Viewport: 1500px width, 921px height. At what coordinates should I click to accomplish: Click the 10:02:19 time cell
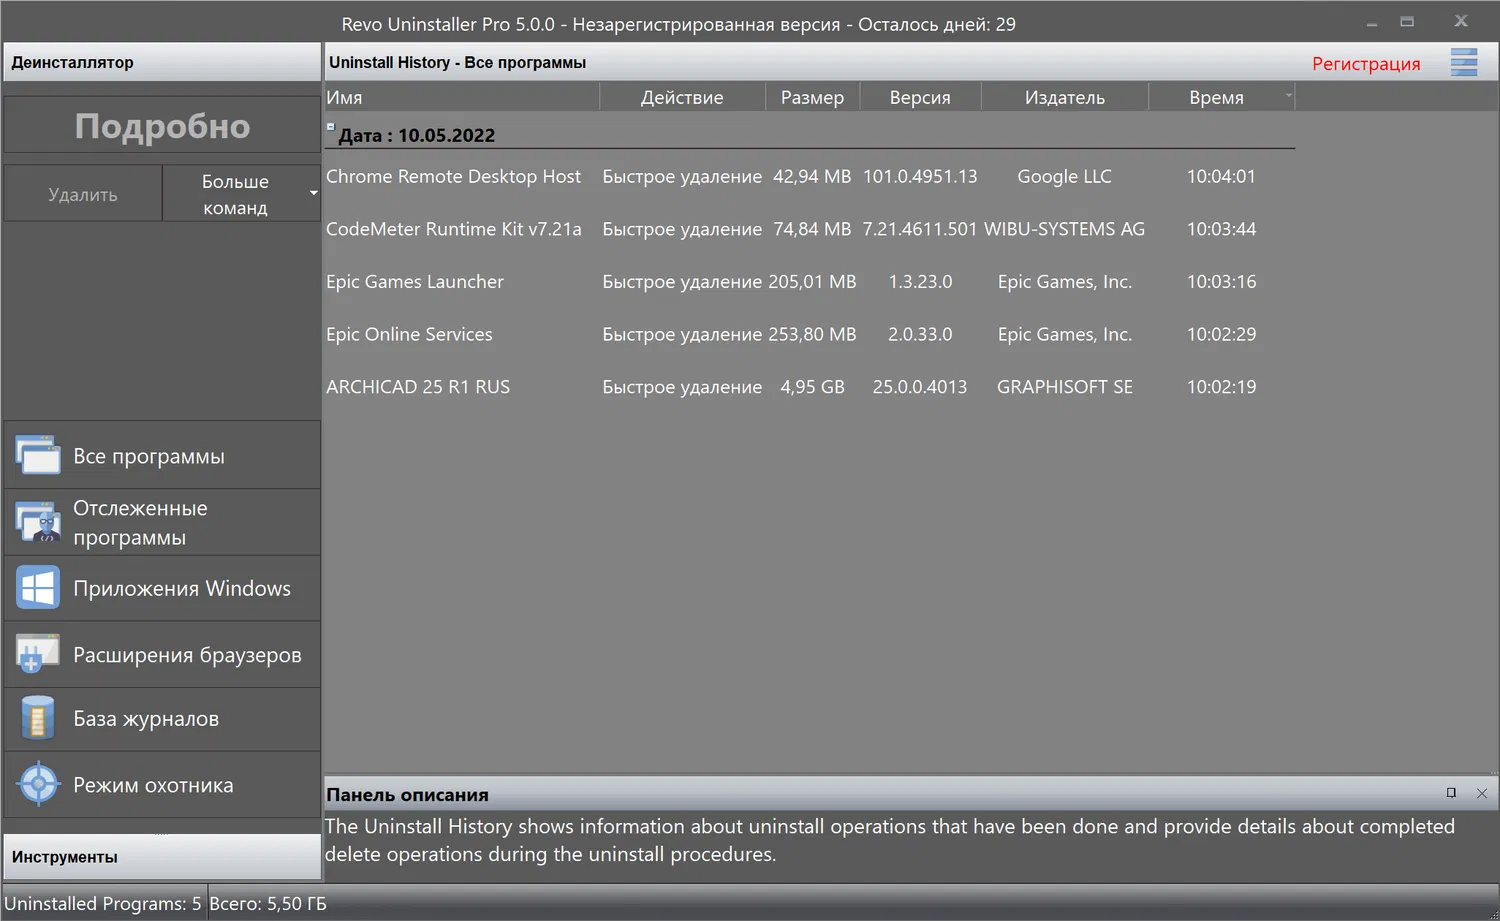[1221, 387]
